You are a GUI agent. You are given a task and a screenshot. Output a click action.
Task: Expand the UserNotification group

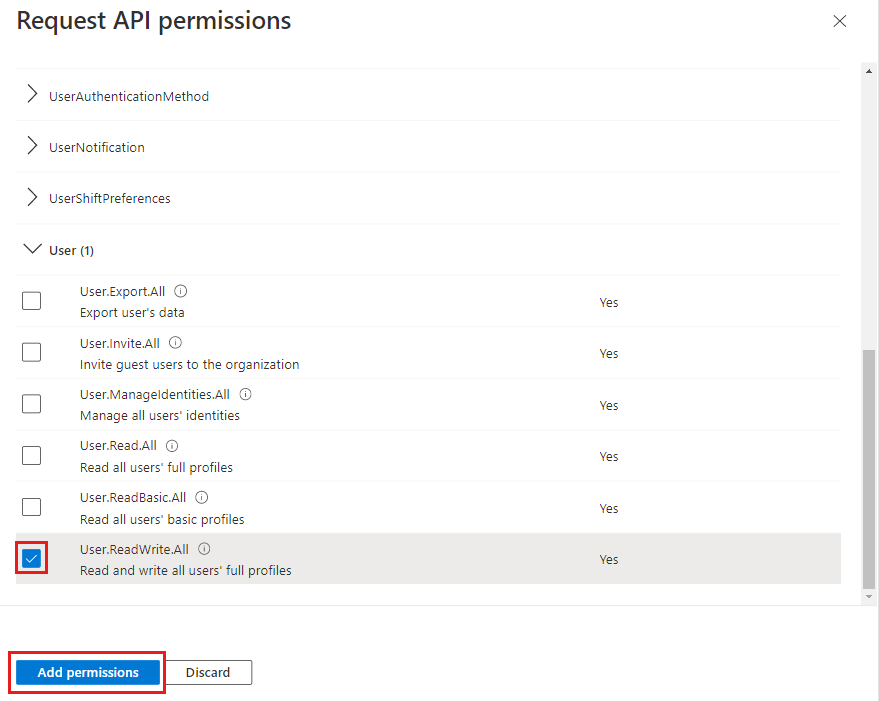coord(33,146)
